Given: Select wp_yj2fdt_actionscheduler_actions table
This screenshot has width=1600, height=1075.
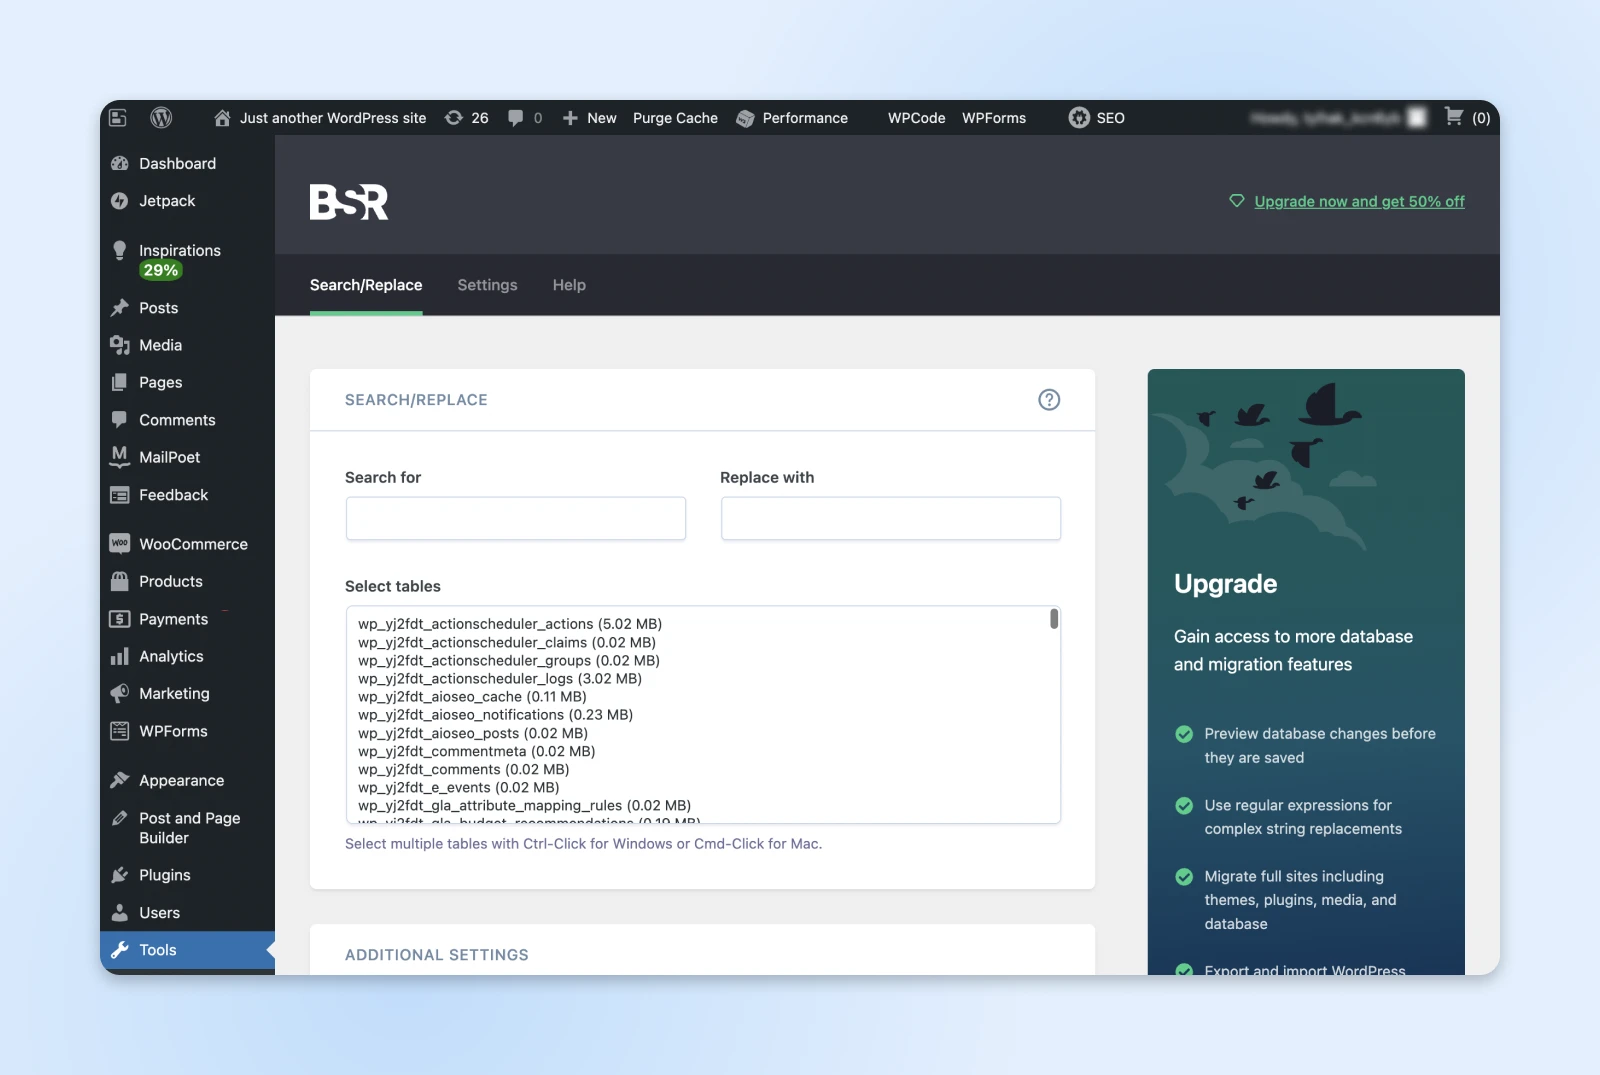Looking at the screenshot, I should click(510, 624).
